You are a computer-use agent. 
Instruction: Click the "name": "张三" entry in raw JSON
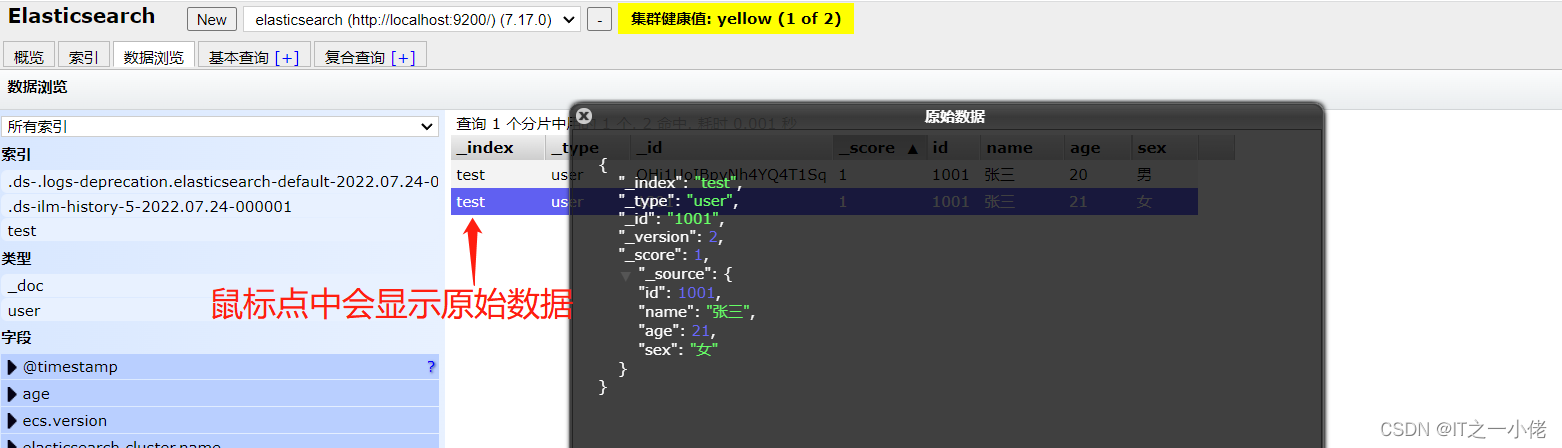pos(696,311)
